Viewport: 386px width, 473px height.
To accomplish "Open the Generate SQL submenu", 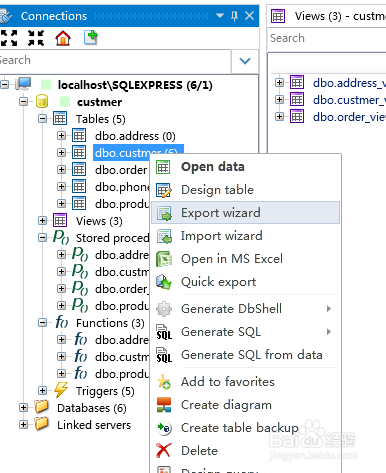I will coord(245,332).
